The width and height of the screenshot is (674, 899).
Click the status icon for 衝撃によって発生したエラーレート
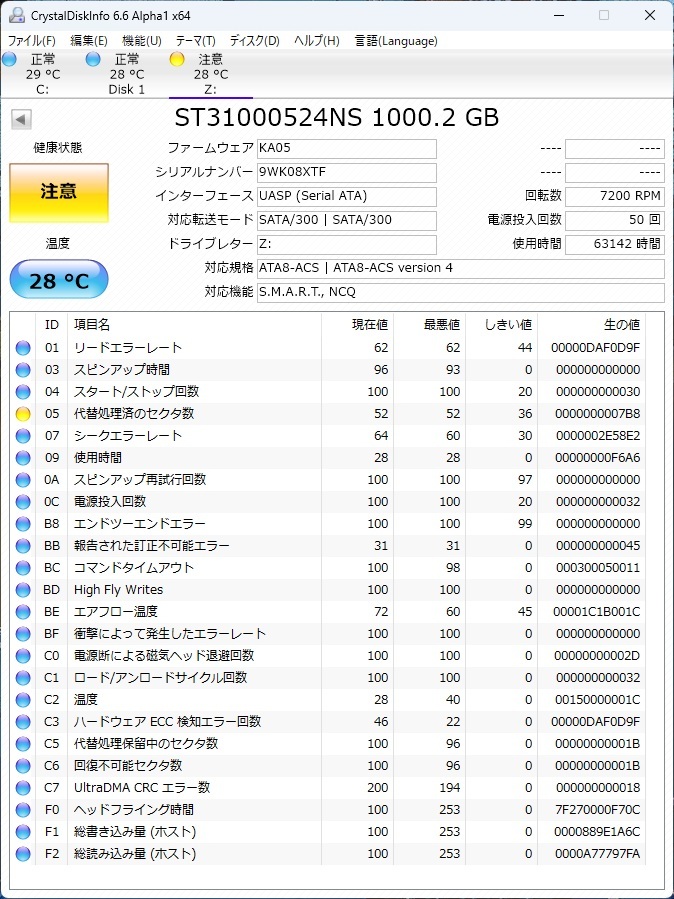coord(23,634)
